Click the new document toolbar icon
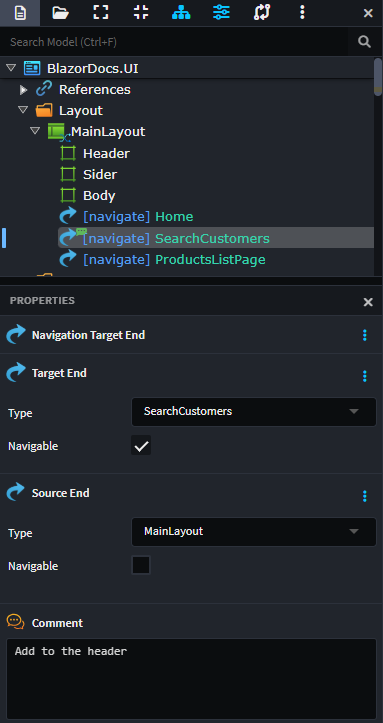Viewport: 383px width, 723px height. (x=20, y=12)
